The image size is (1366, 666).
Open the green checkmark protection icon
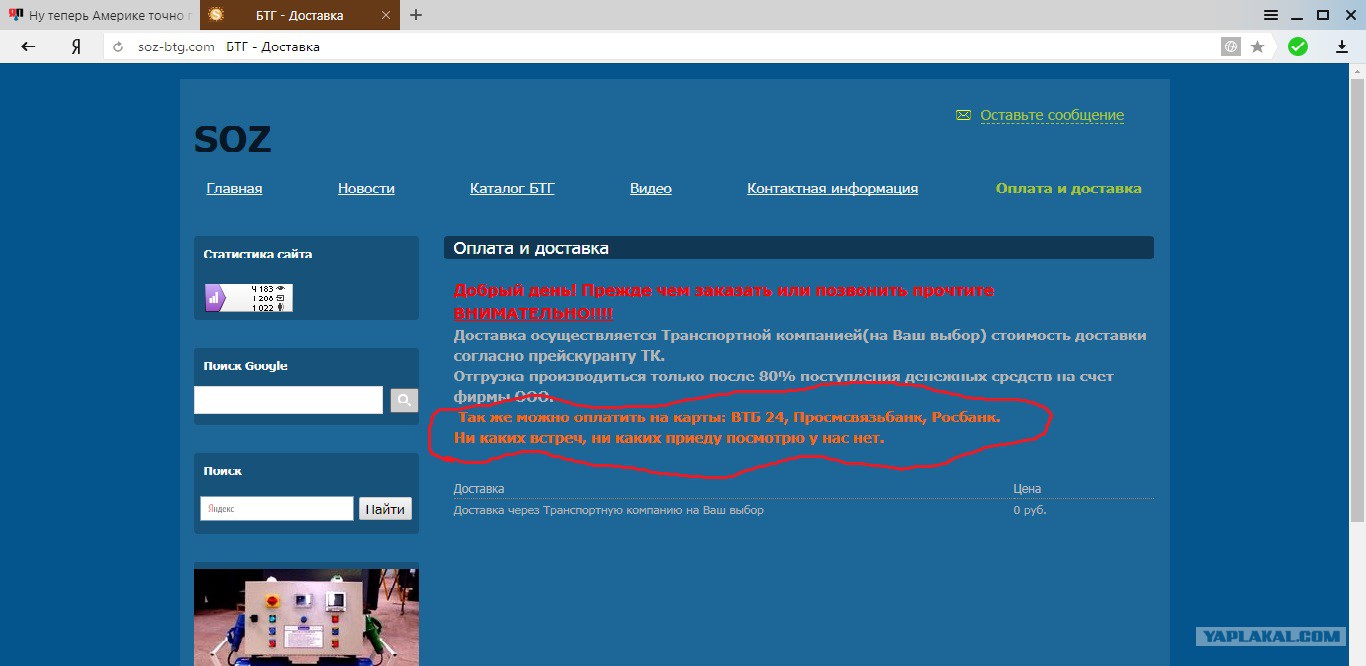(x=1298, y=46)
